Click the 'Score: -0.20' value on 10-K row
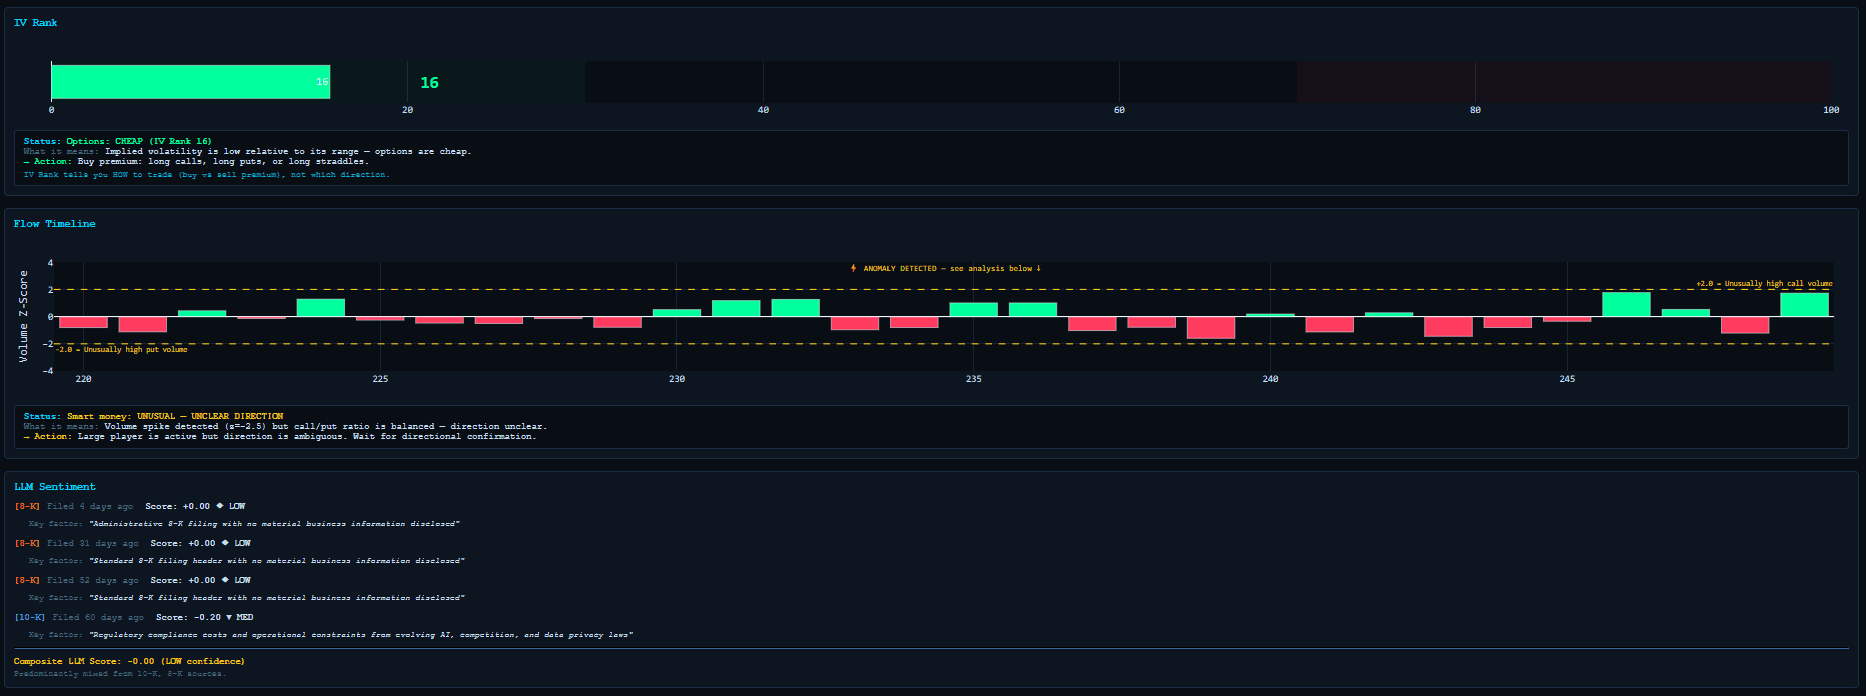Viewport: 1866px width, 696px height. (188, 617)
